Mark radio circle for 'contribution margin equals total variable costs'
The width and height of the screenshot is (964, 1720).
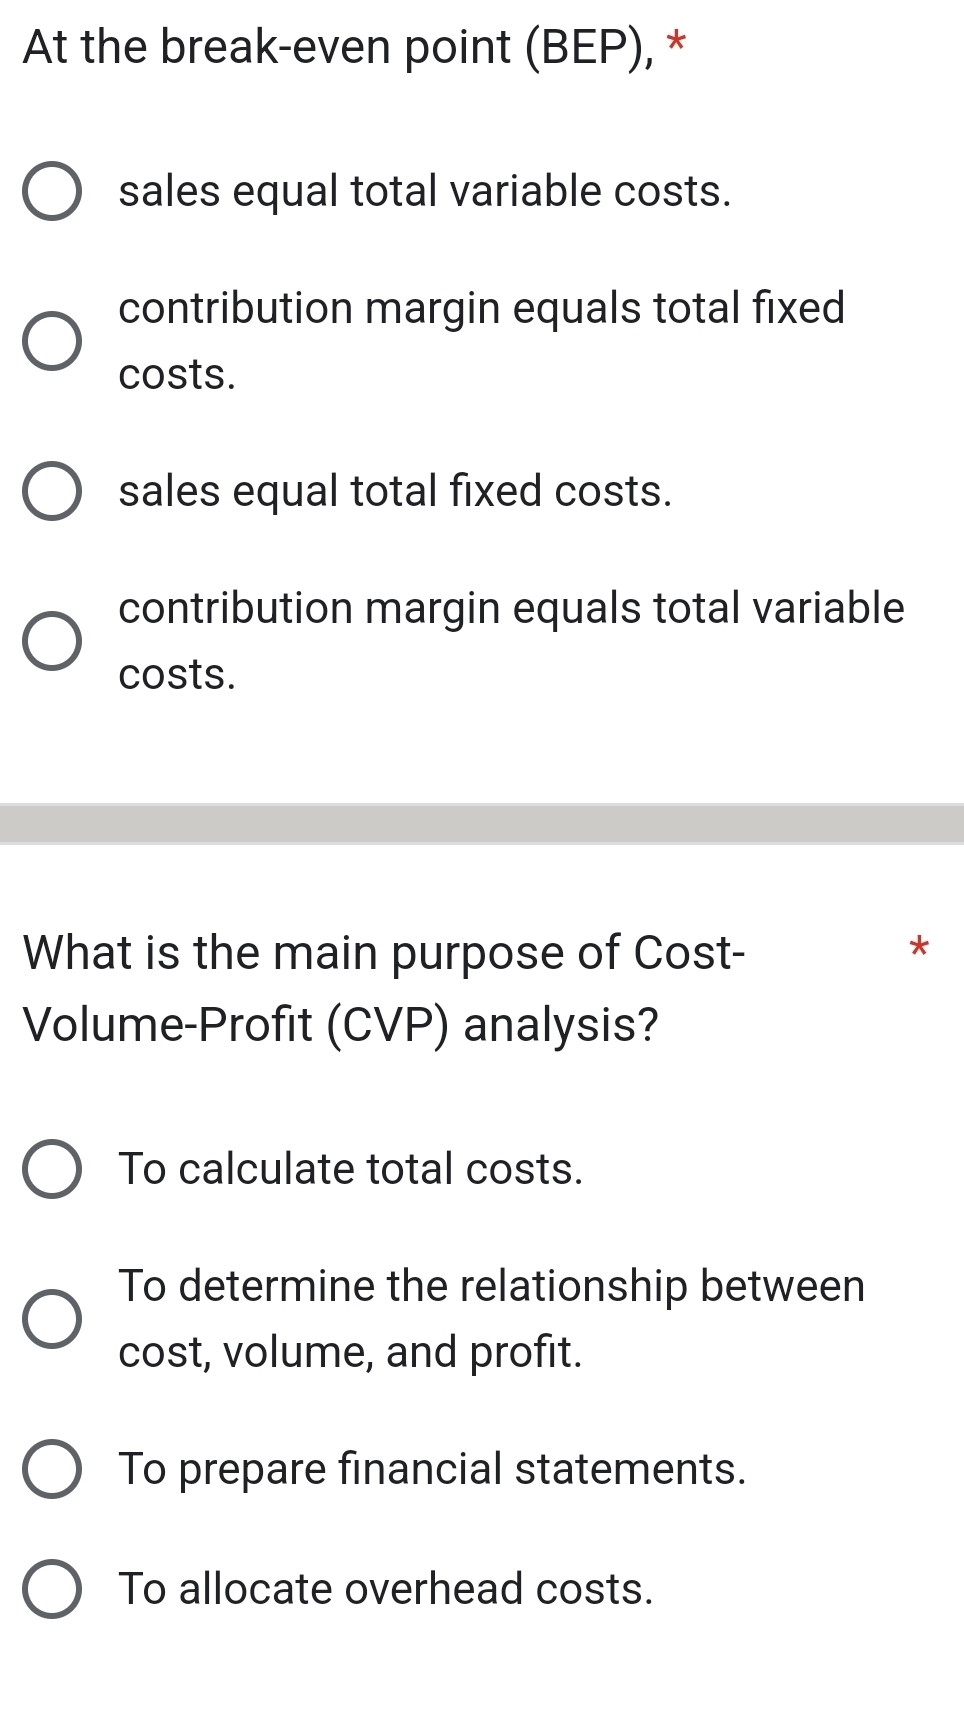(52, 641)
